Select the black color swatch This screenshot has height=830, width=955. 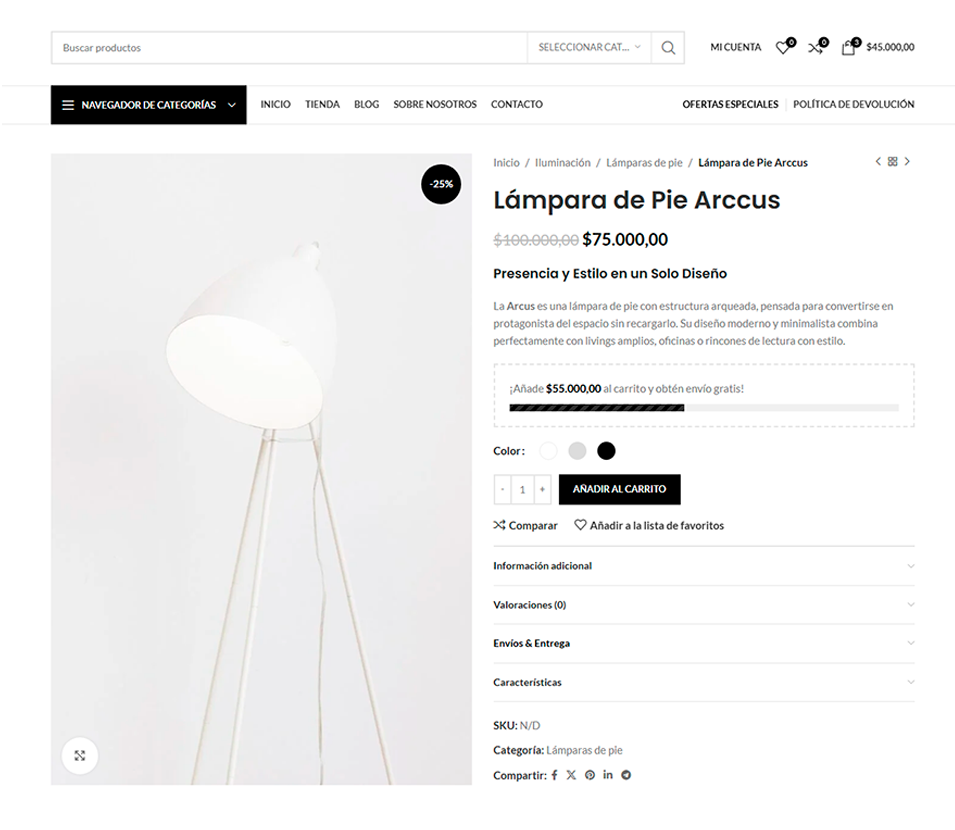tap(606, 451)
